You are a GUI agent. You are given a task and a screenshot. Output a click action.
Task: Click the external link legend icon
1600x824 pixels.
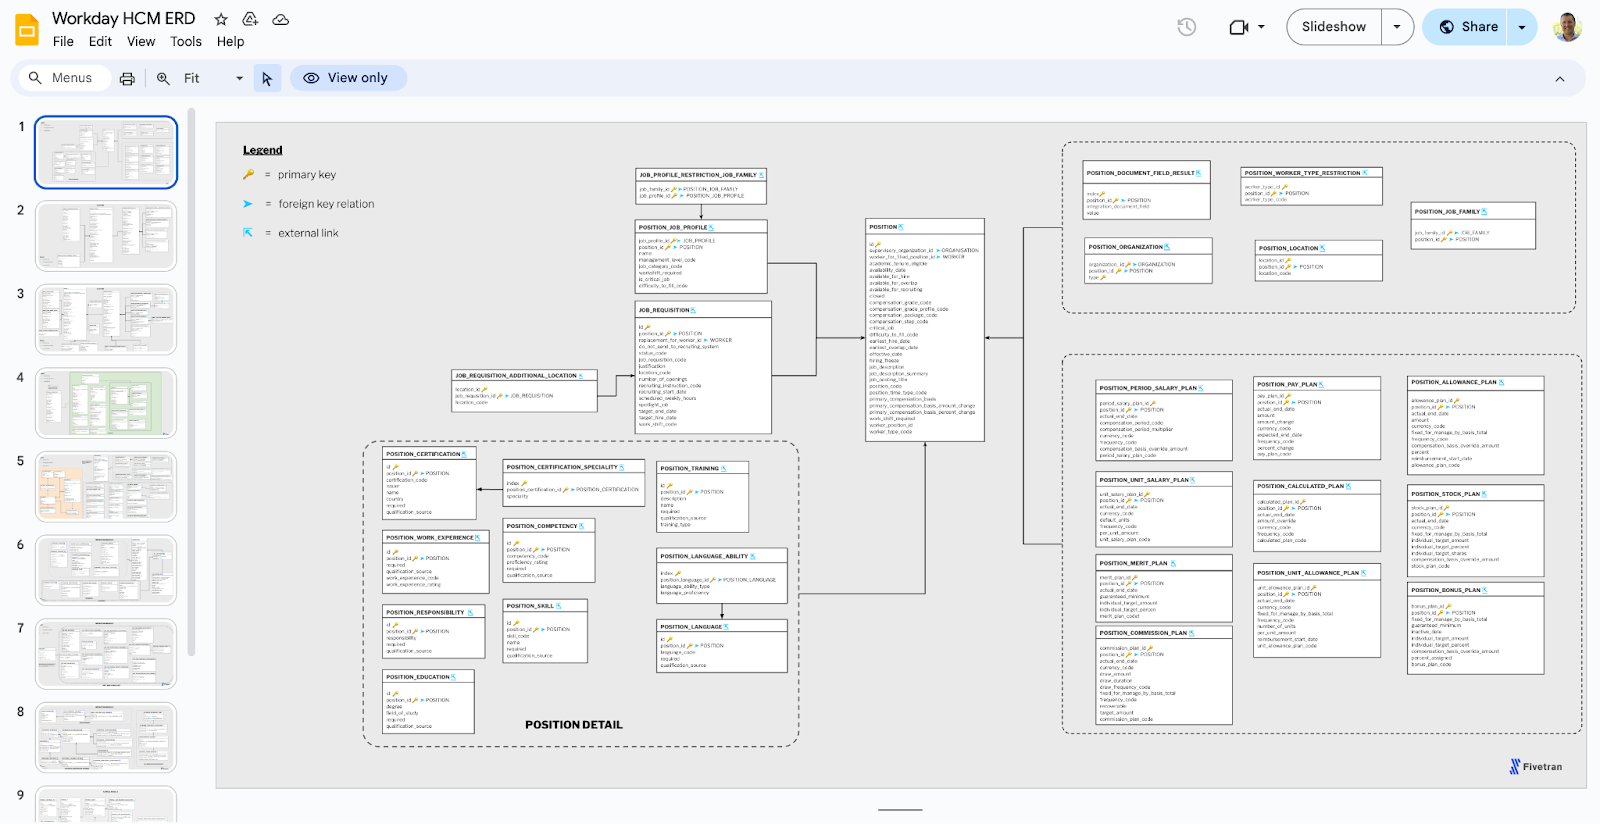[x=248, y=233]
